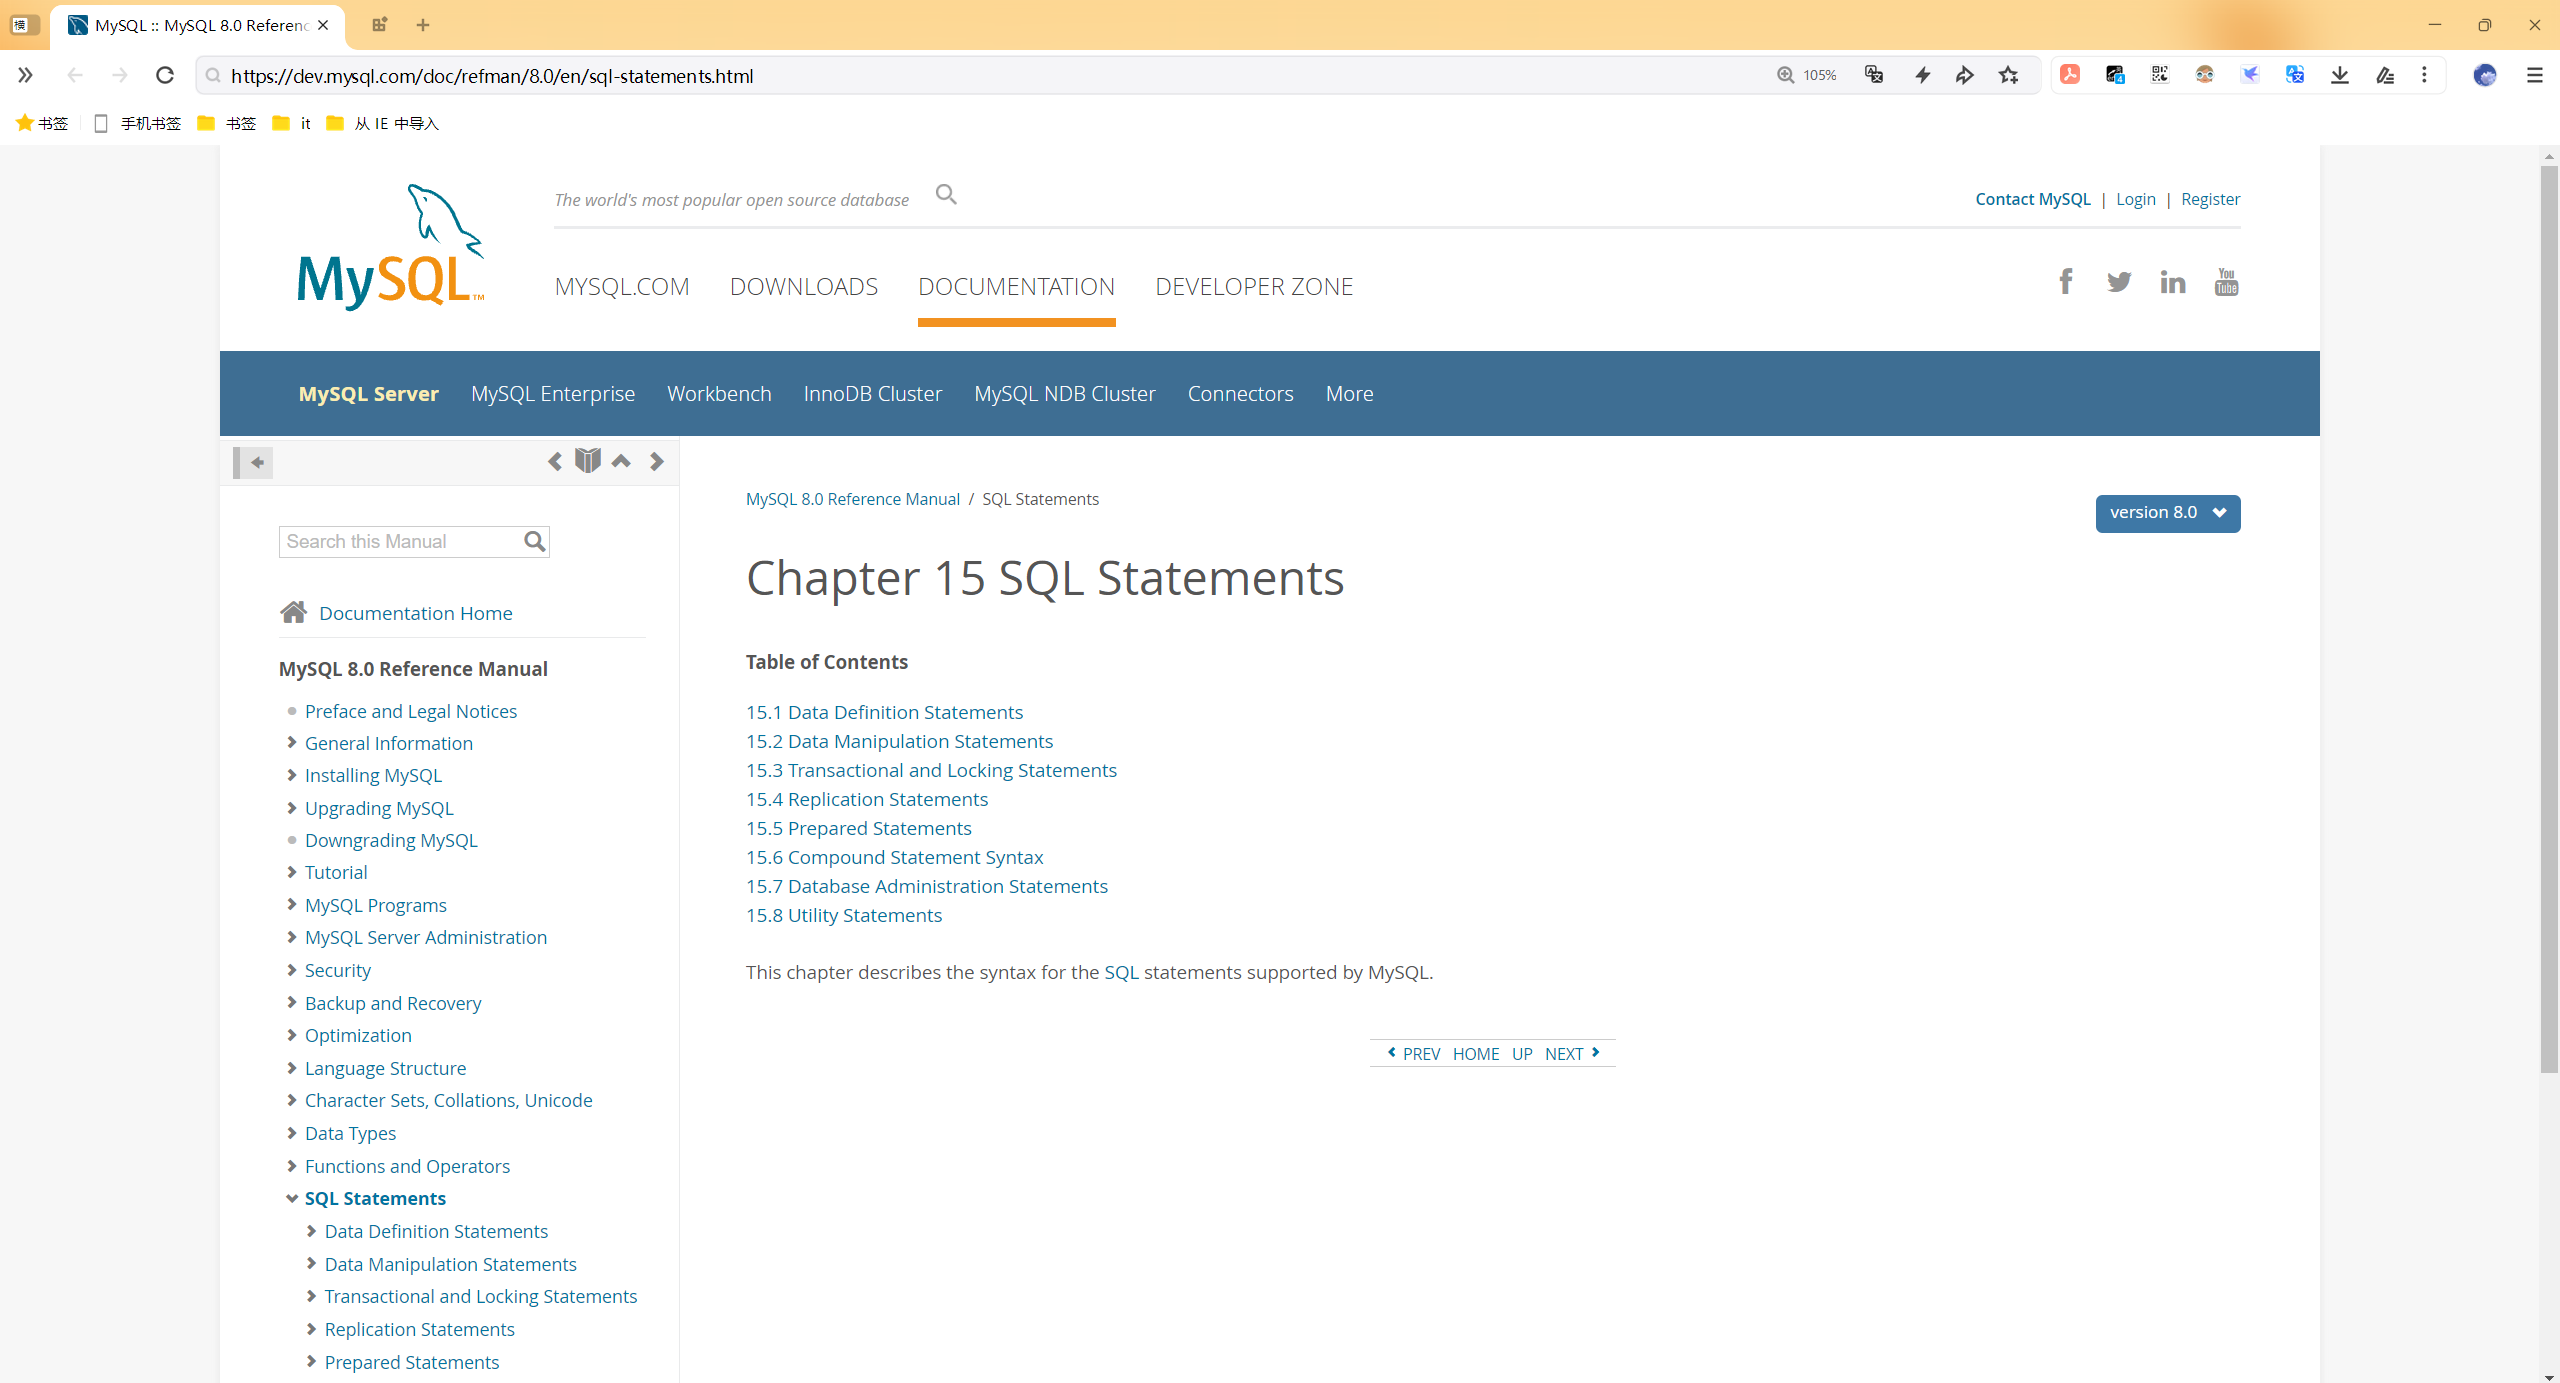The image size is (2560, 1383).
Task: Select InnoDB Cluster in blue menu
Action: pyautogui.click(x=873, y=394)
